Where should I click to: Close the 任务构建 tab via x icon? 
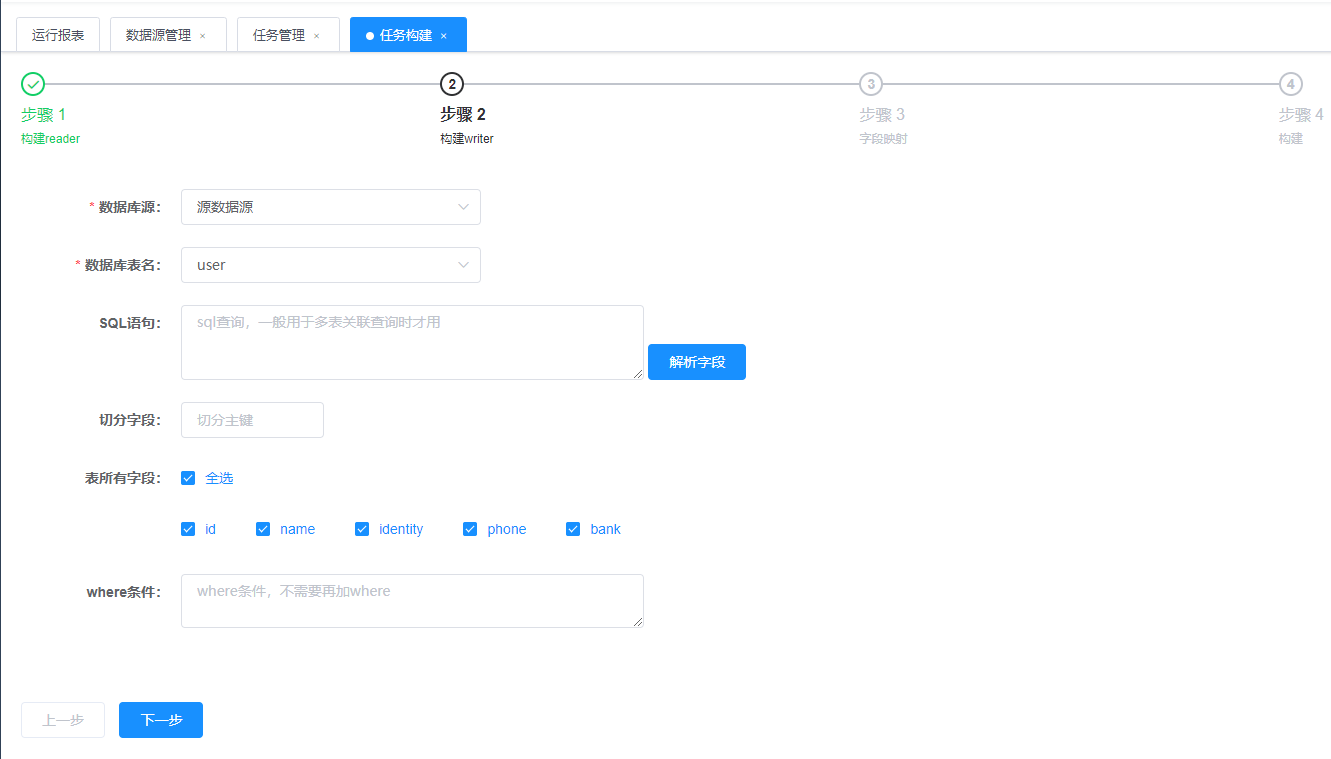pos(444,36)
